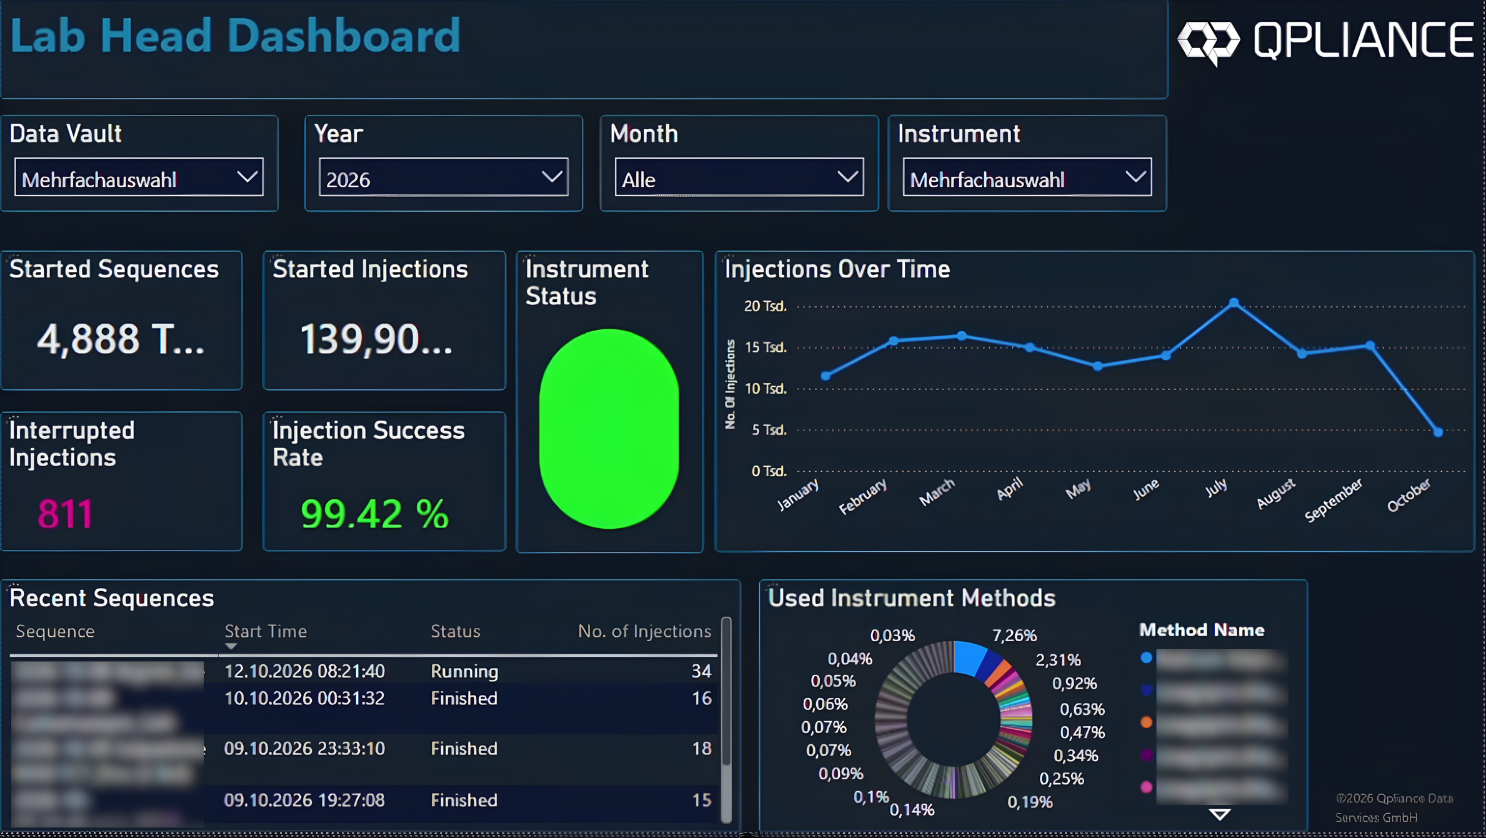1486x838 pixels.
Task: Open the Year dropdown showing 2026
Action: (443, 178)
